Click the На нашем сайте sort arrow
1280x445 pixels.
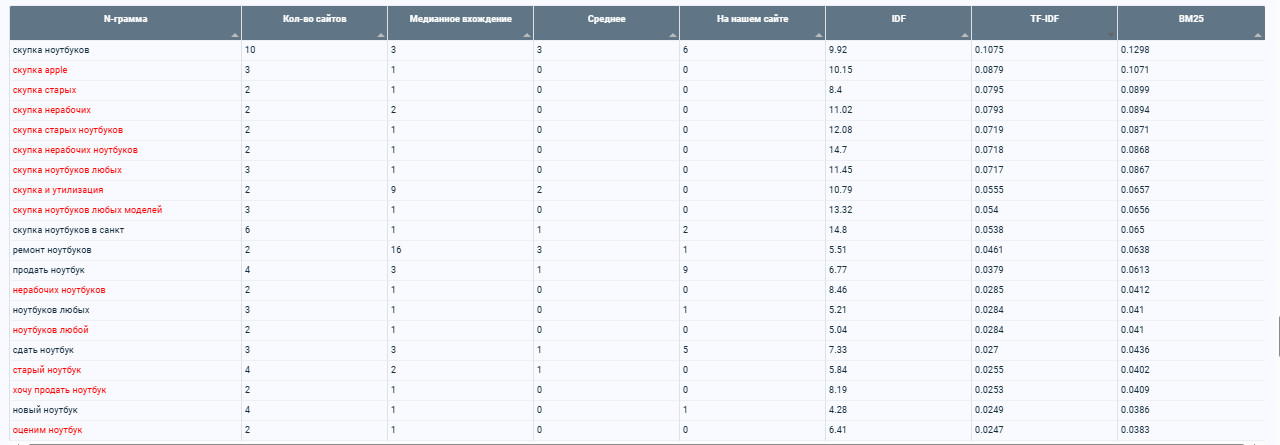tap(818, 34)
